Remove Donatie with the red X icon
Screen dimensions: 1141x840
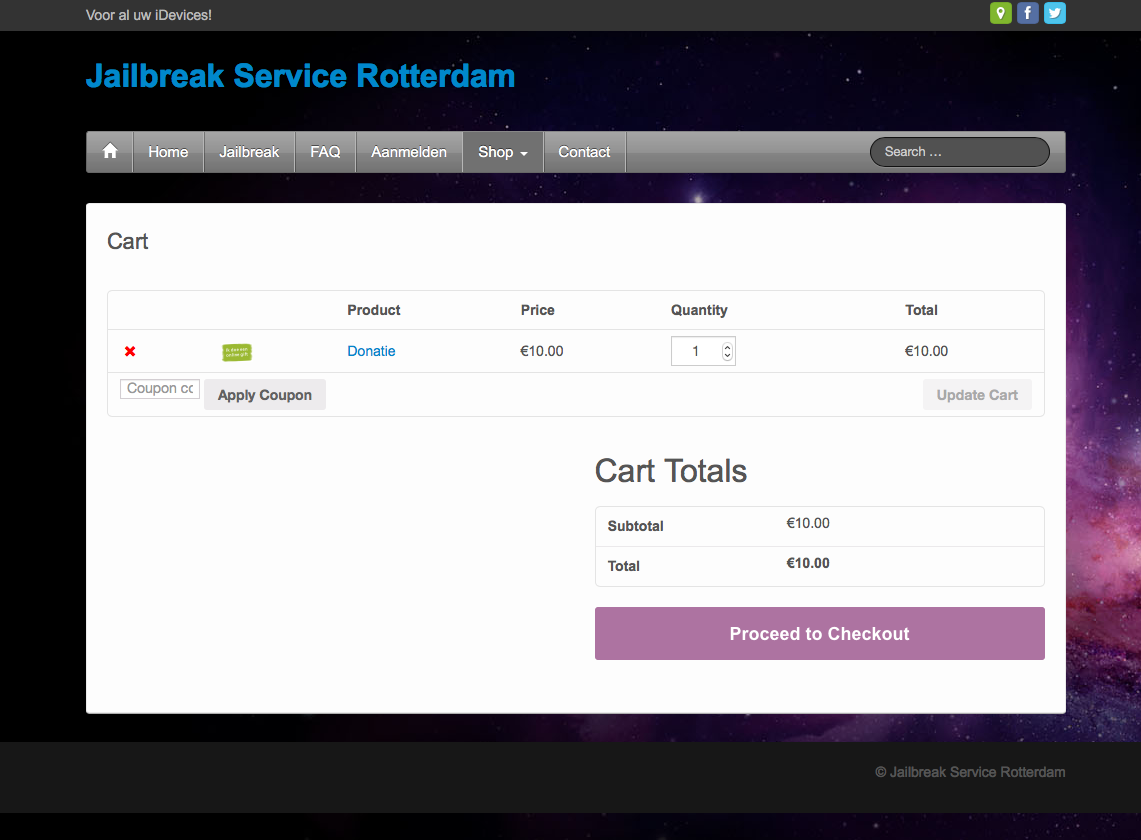[x=130, y=351]
